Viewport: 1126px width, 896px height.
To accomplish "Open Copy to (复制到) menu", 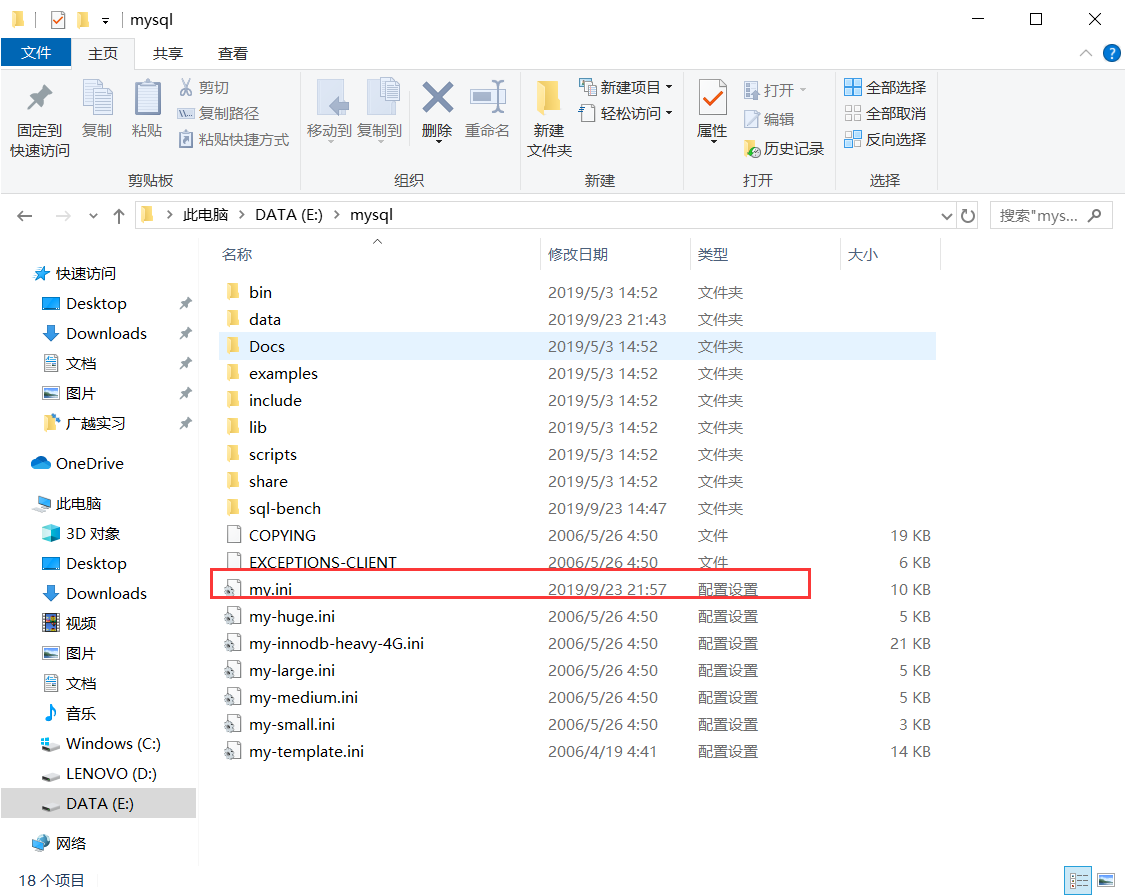I will click(379, 112).
